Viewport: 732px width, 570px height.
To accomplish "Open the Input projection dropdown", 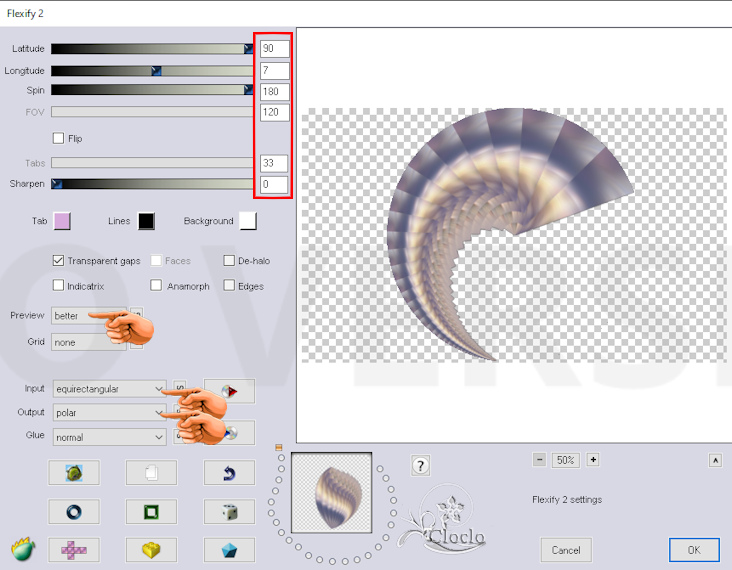I will (x=109, y=388).
